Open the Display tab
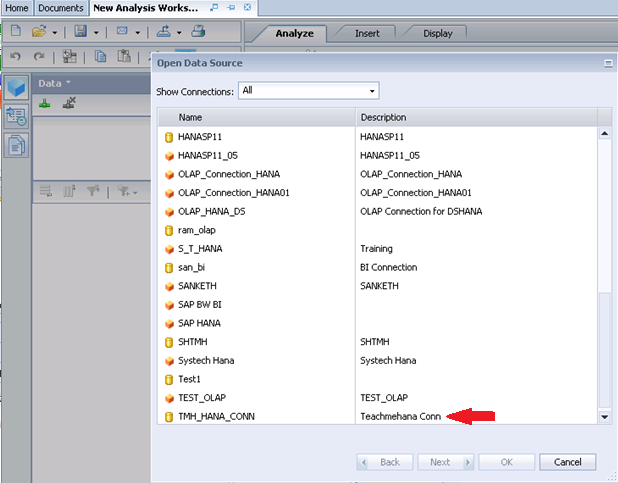Image resolution: width=618 pixels, height=483 pixels. tap(437, 33)
